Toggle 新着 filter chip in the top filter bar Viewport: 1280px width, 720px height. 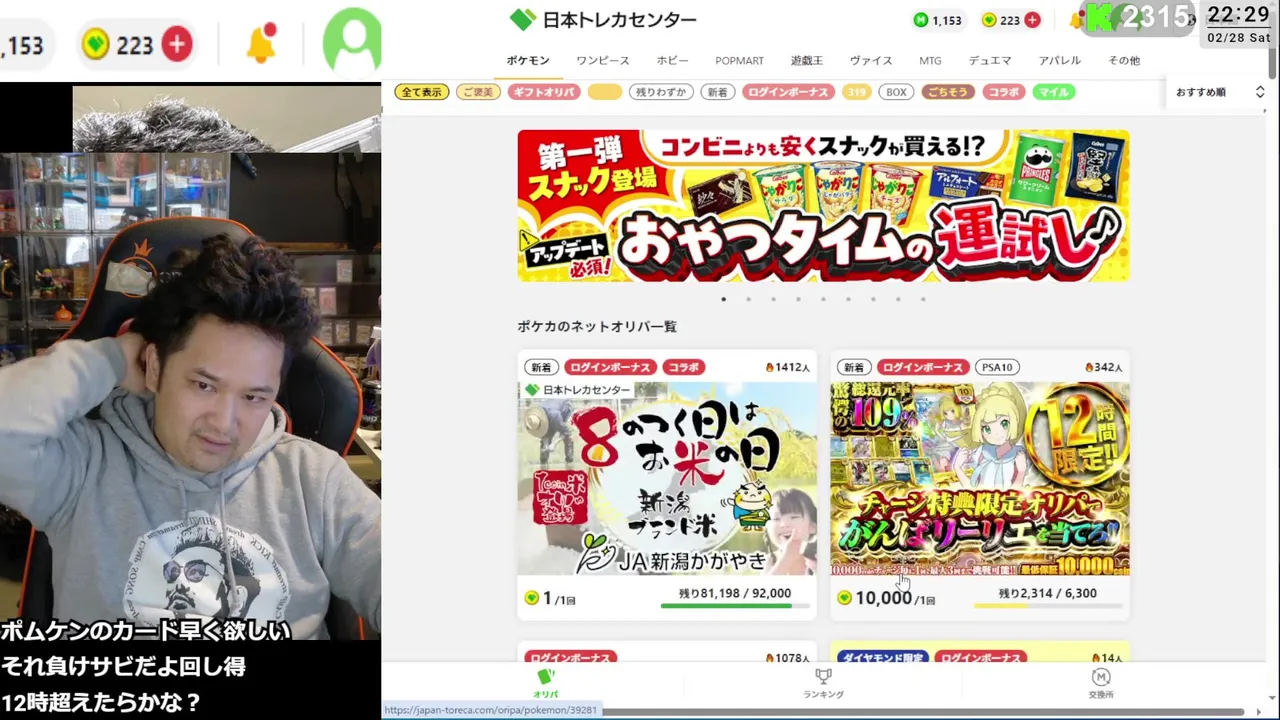coord(718,92)
